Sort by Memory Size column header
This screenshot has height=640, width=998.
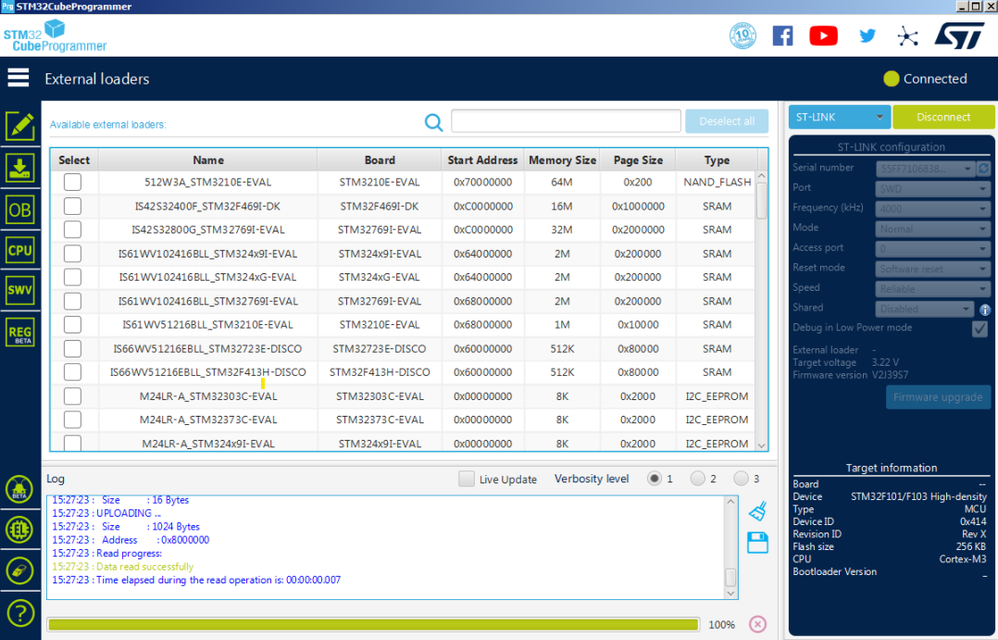(x=562, y=160)
